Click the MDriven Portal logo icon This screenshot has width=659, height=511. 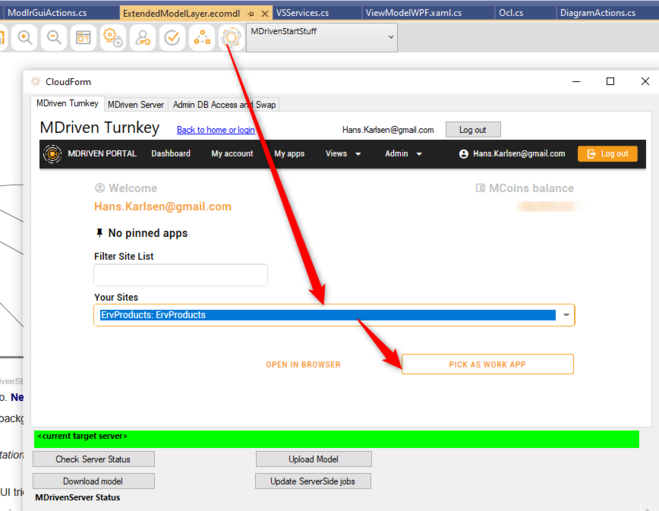(x=53, y=154)
